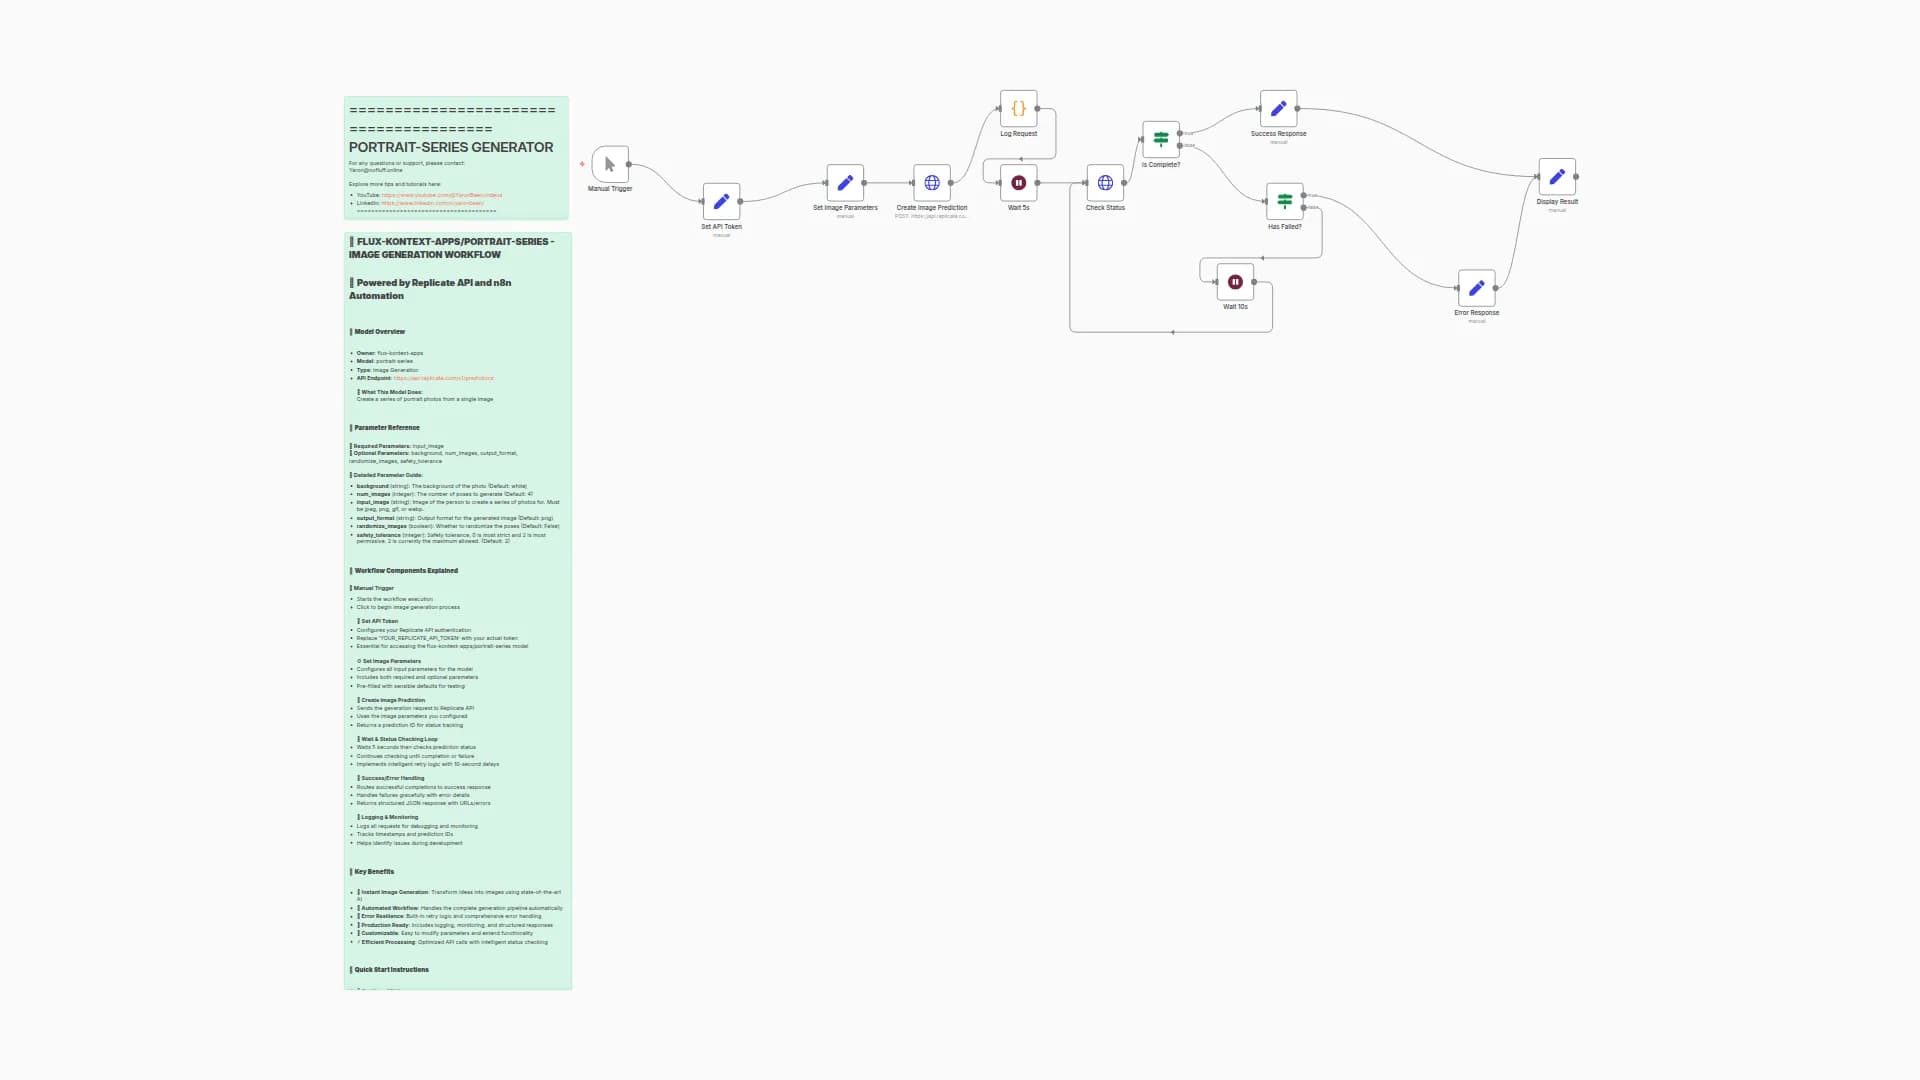Viewport: 1920px width, 1080px height.
Task: Open the LinkedIn profile link
Action: (432, 204)
